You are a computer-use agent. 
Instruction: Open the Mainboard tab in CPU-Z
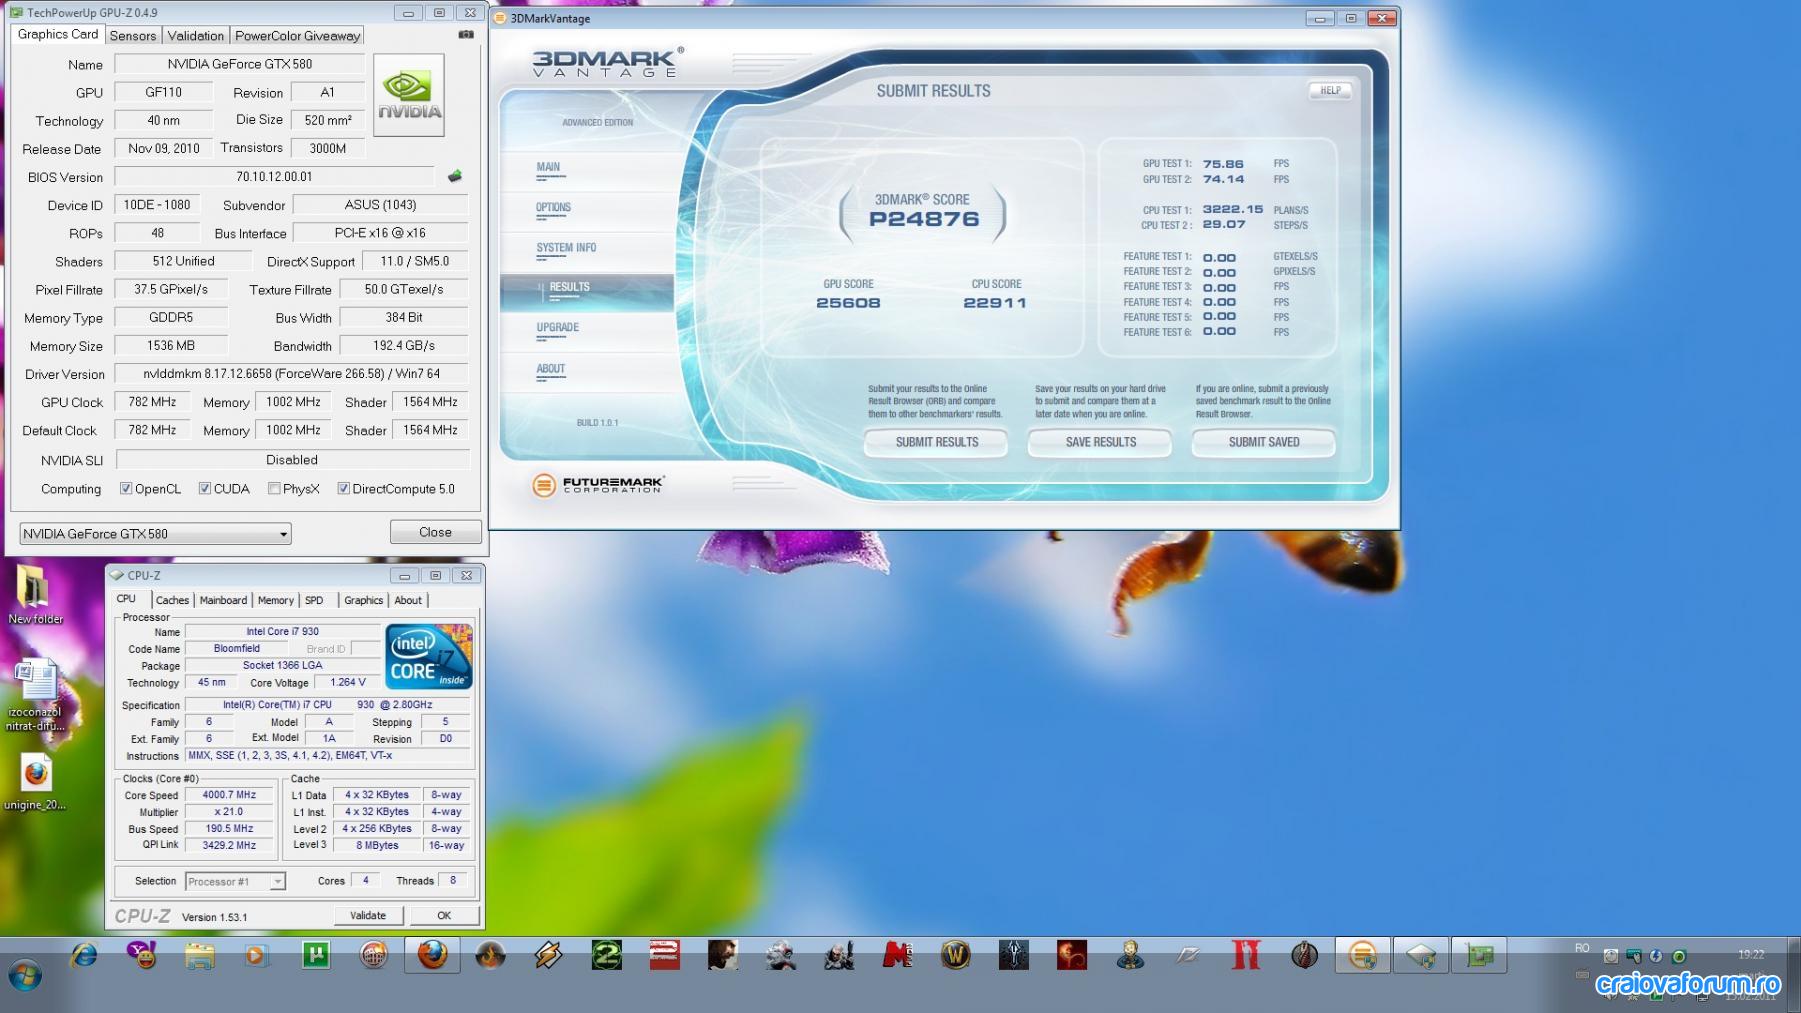click(x=223, y=600)
